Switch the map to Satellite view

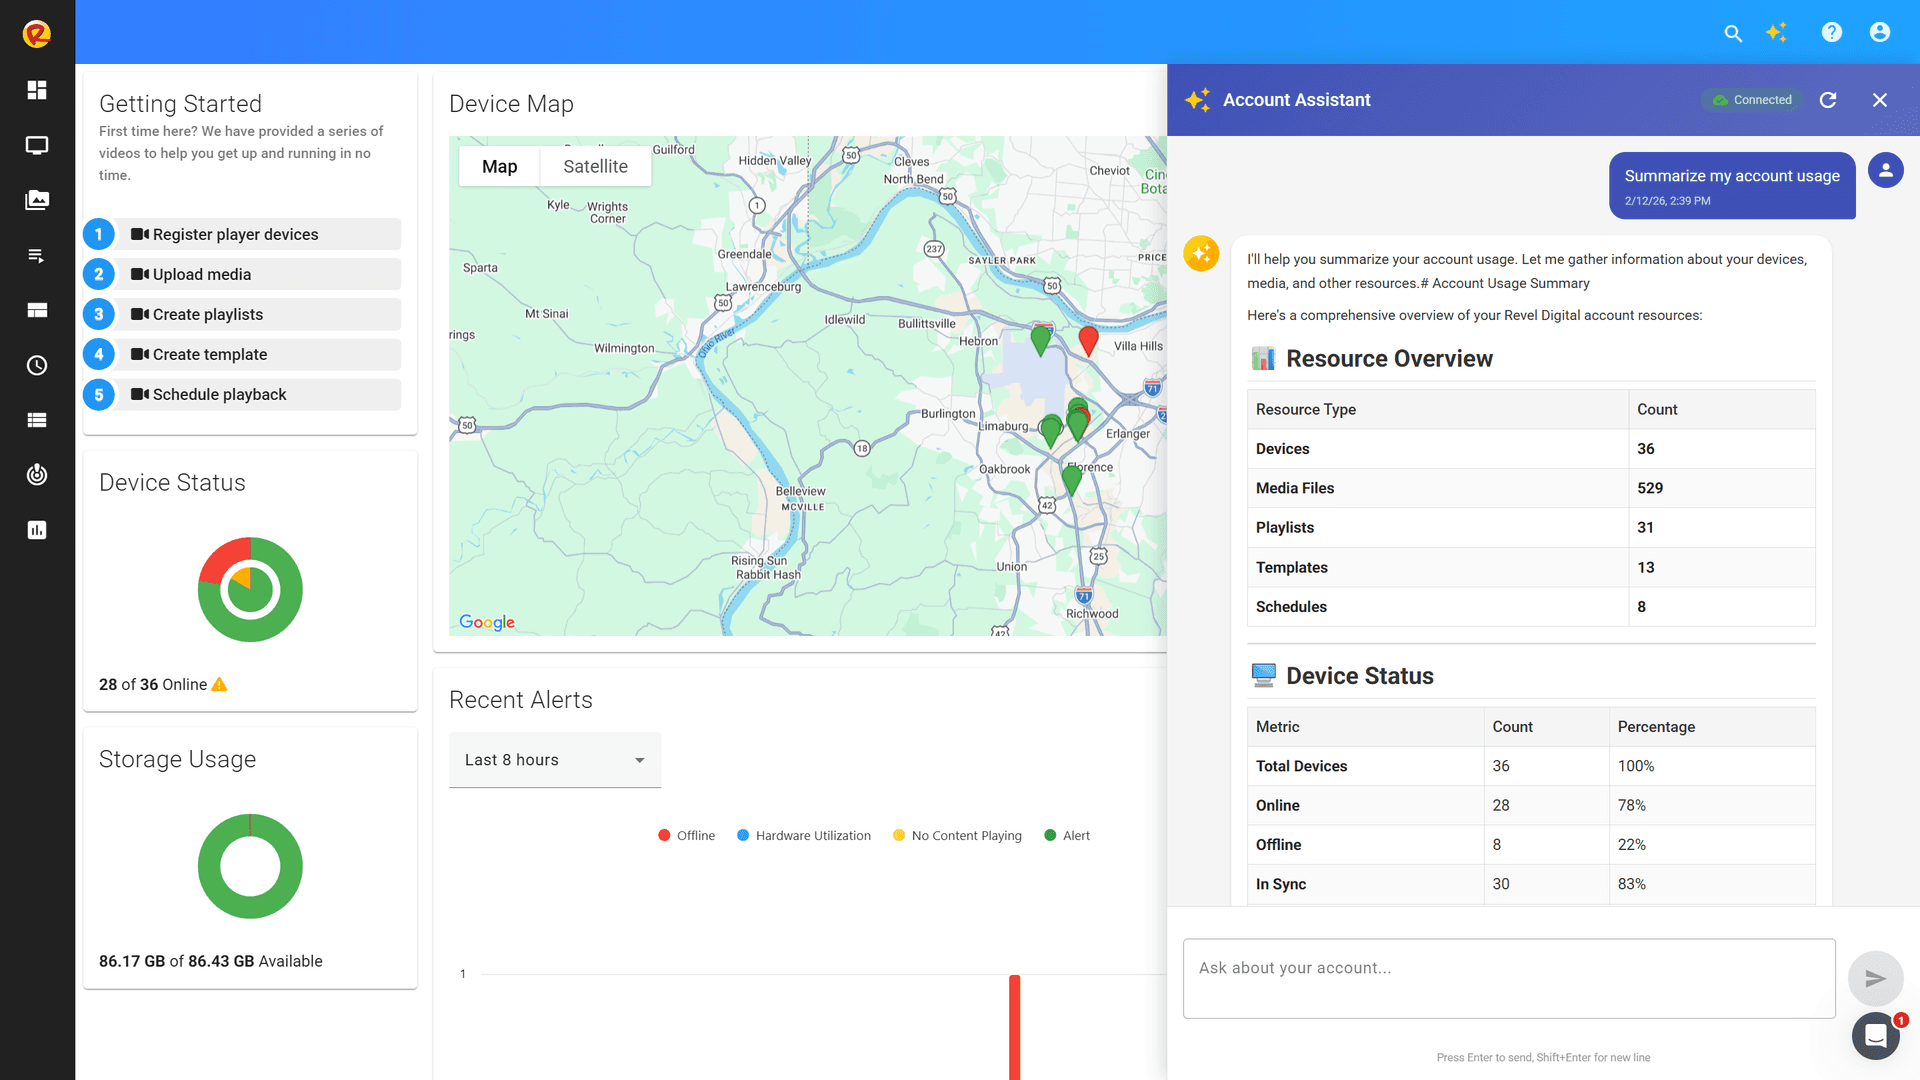click(x=595, y=167)
